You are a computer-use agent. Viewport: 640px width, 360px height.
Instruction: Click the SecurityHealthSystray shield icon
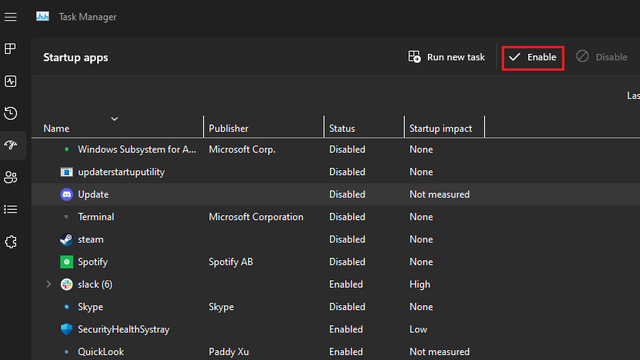[x=67, y=329]
